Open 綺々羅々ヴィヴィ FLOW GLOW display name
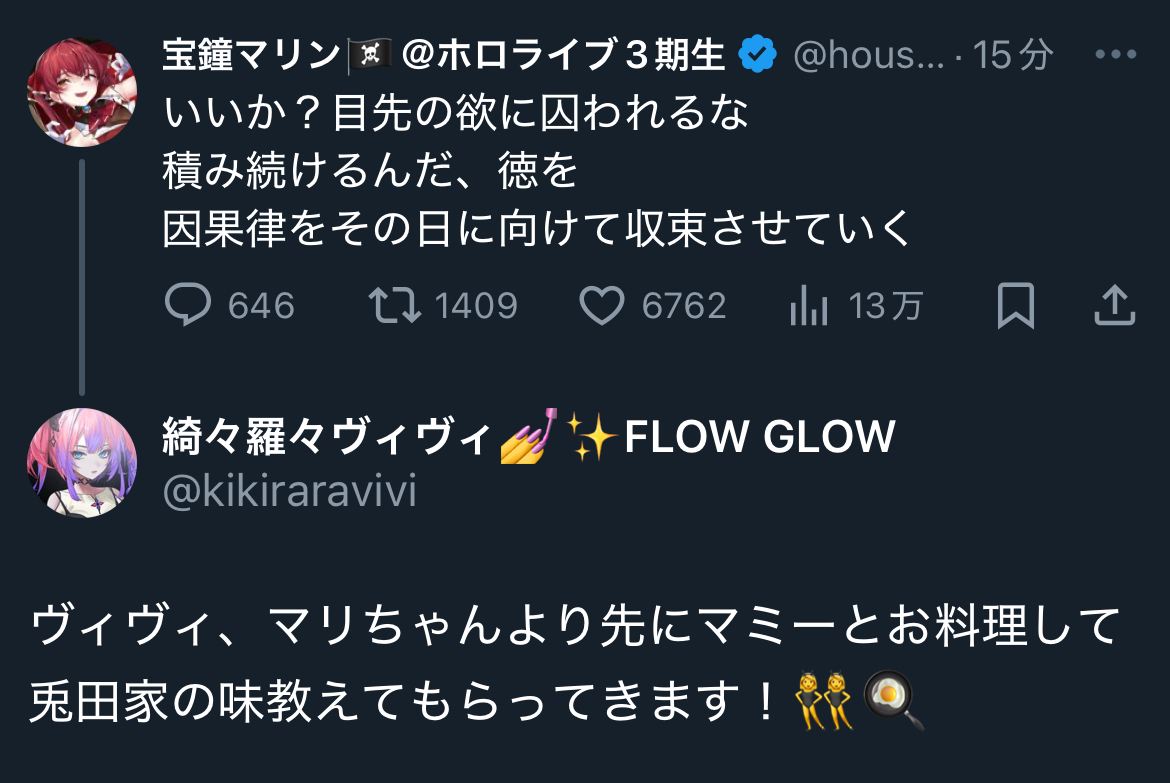 tap(528, 435)
